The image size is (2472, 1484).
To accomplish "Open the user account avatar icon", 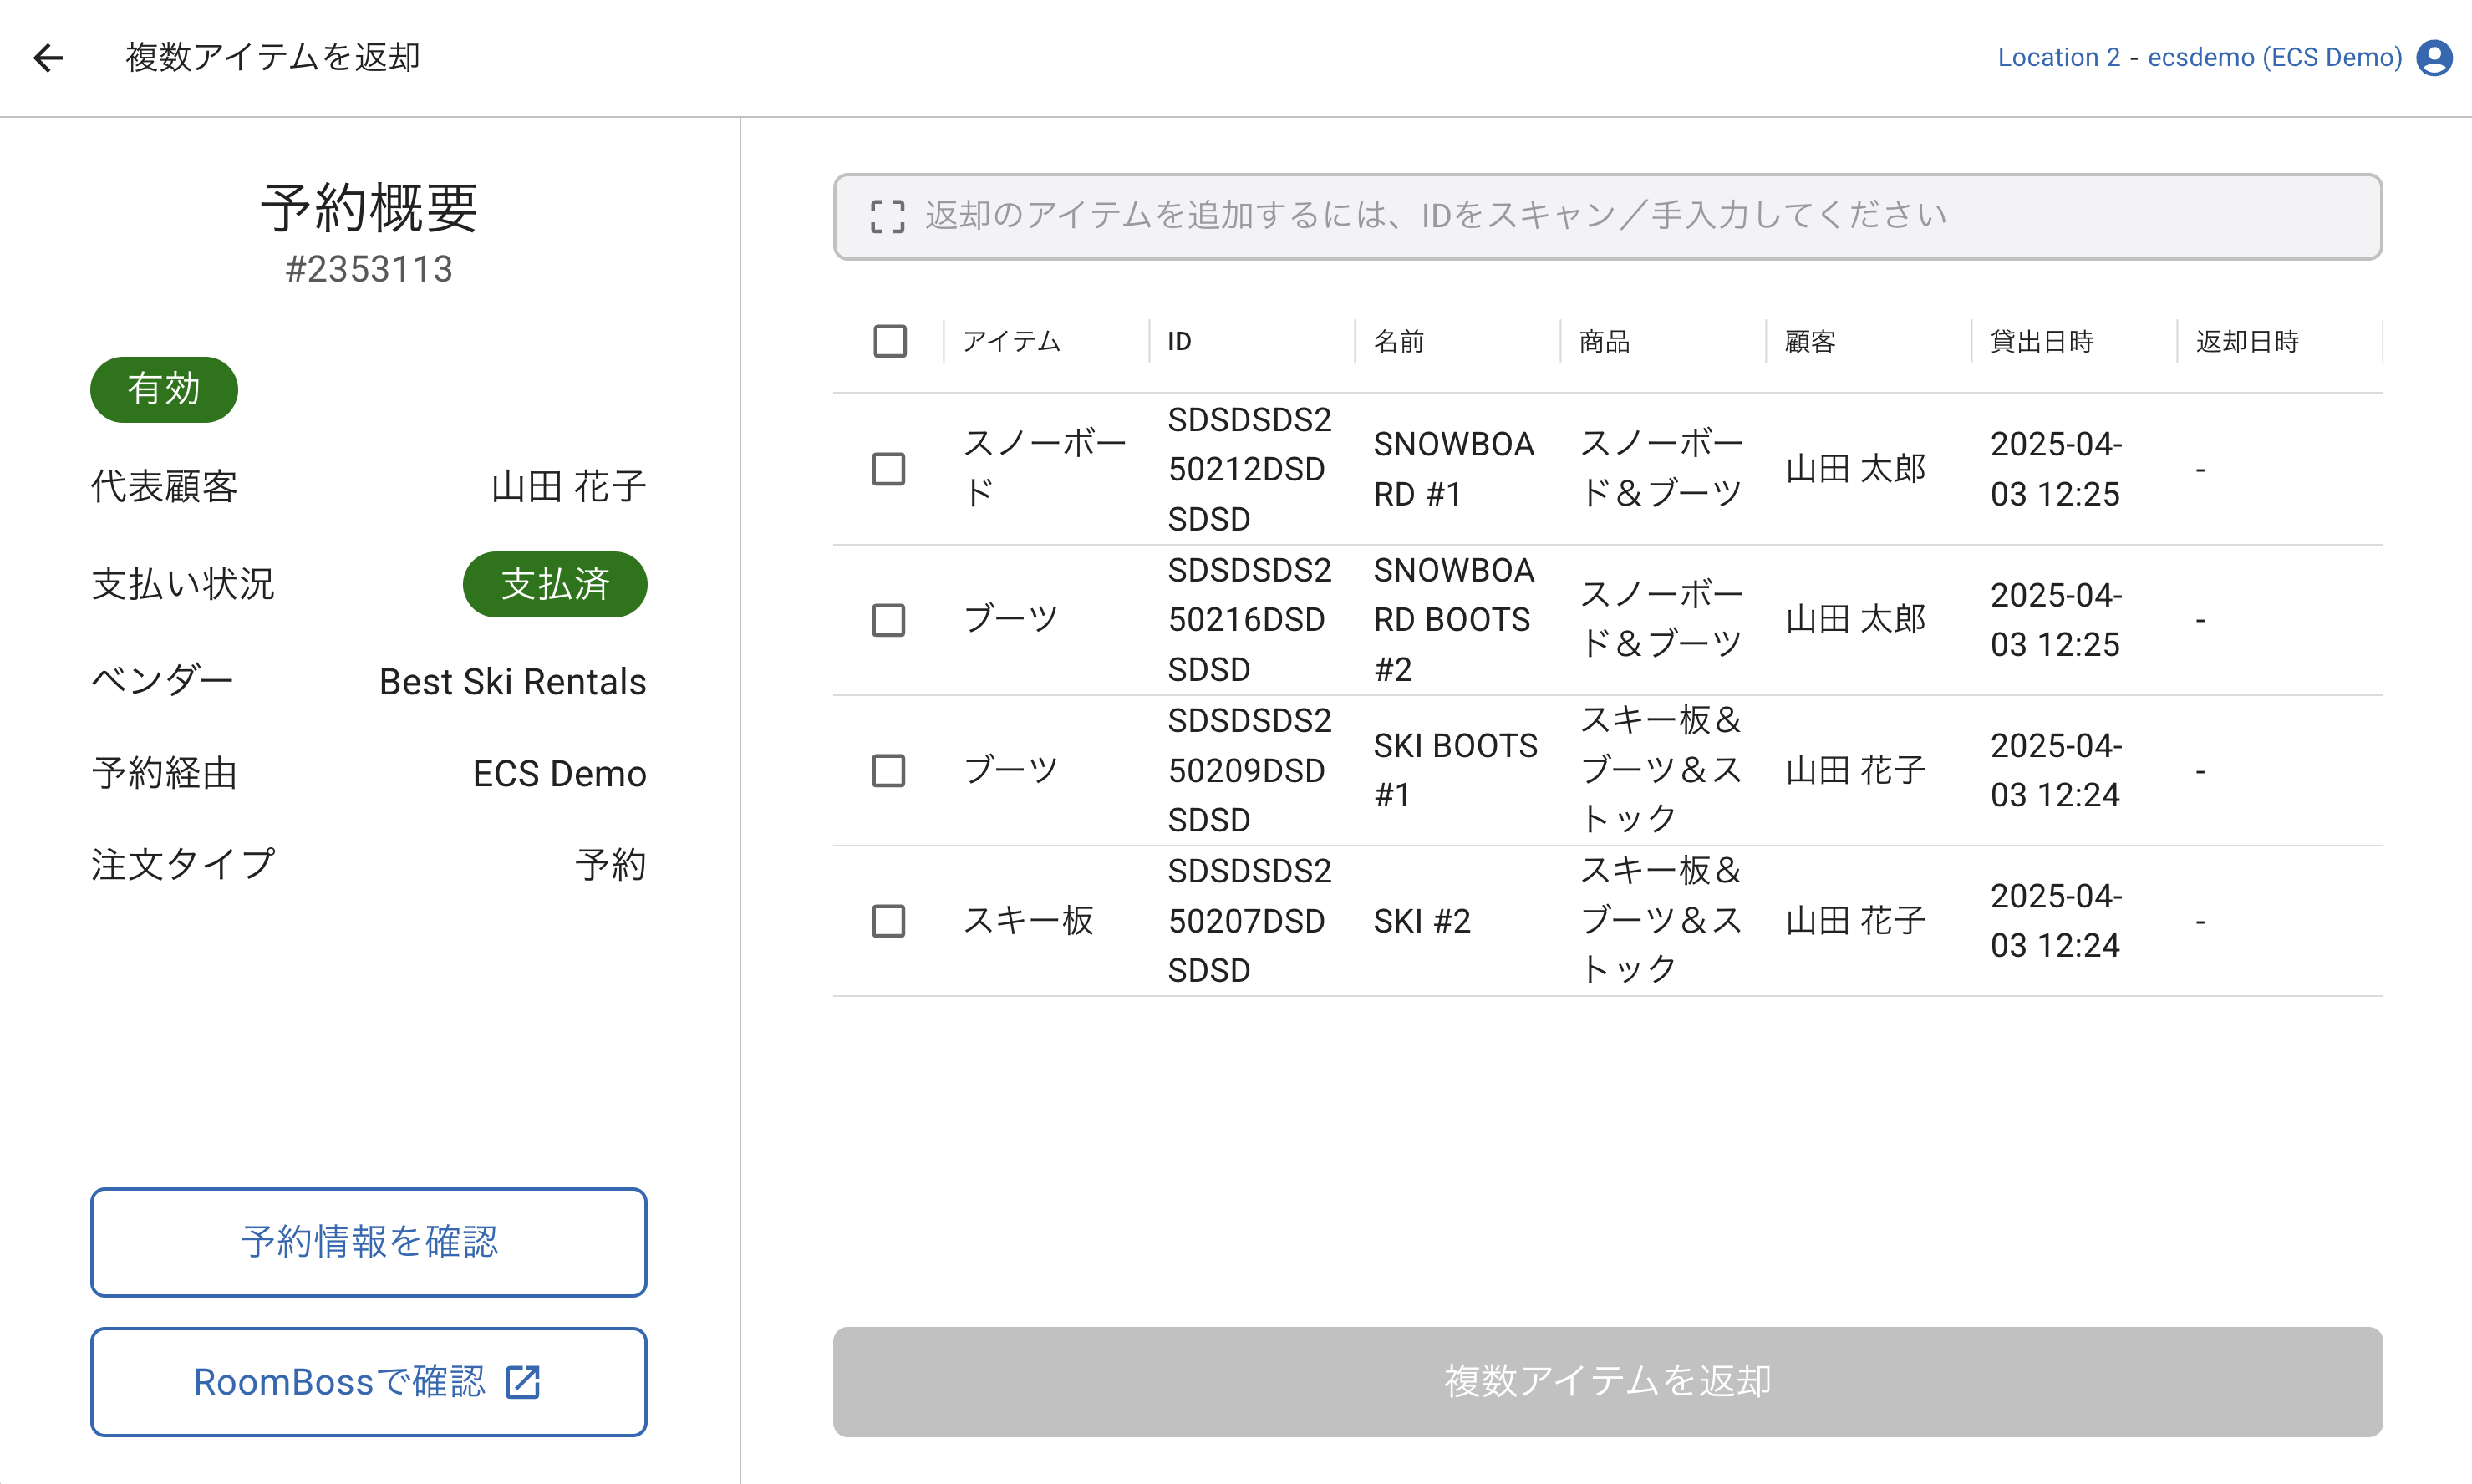I will pos(2434,58).
